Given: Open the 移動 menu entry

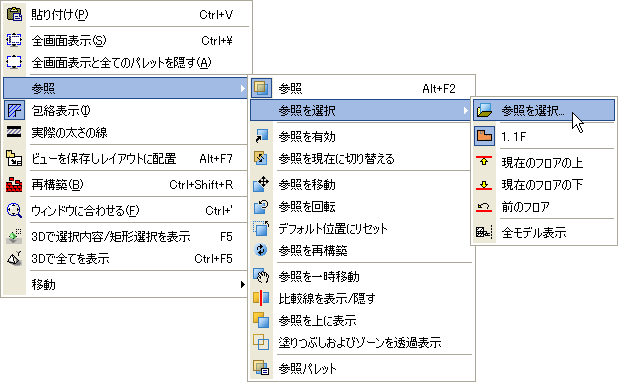Looking at the screenshot, I should [126, 284].
